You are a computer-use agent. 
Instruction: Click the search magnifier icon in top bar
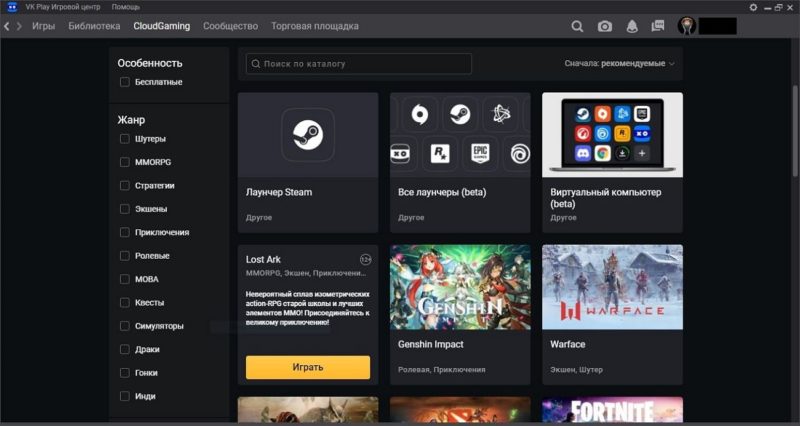tap(577, 26)
